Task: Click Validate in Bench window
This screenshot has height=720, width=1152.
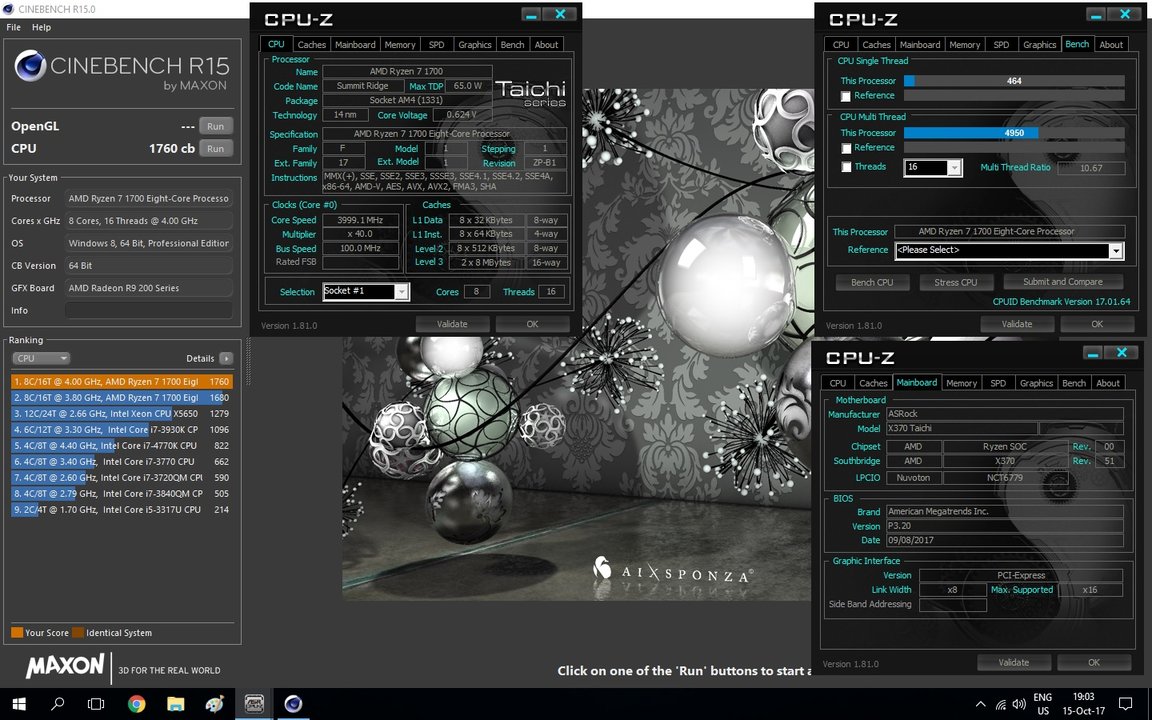Action: (1017, 324)
